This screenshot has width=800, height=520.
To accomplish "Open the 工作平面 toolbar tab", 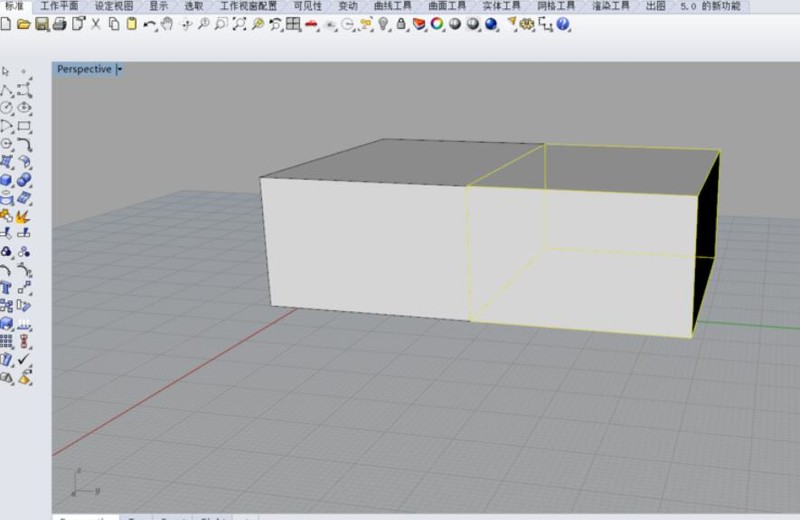I will (x=59, y=6).
